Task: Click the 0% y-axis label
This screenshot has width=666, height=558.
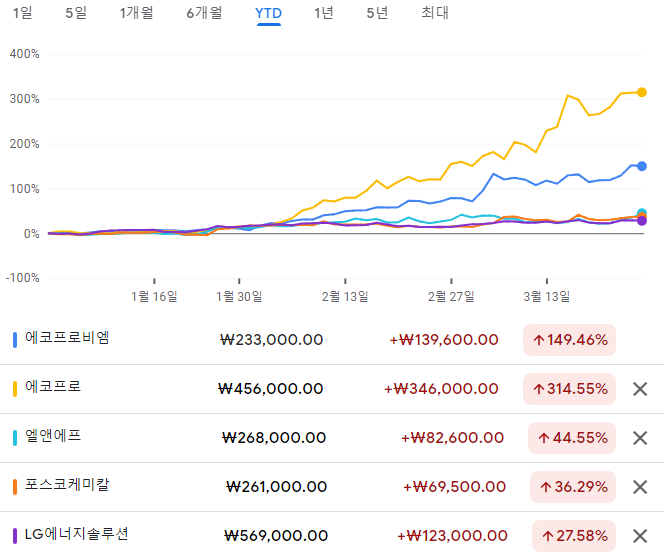Action: pos(31,234)
